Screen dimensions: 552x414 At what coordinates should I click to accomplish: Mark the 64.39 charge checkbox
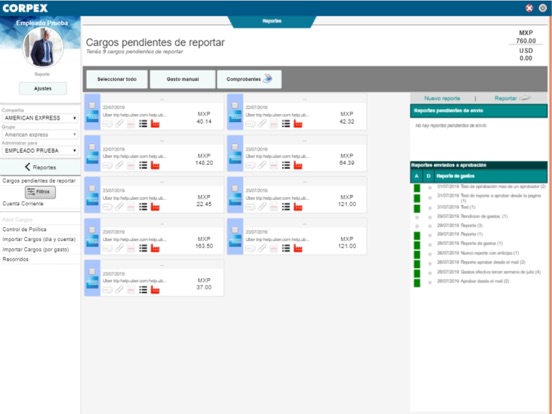click(235, 147)
